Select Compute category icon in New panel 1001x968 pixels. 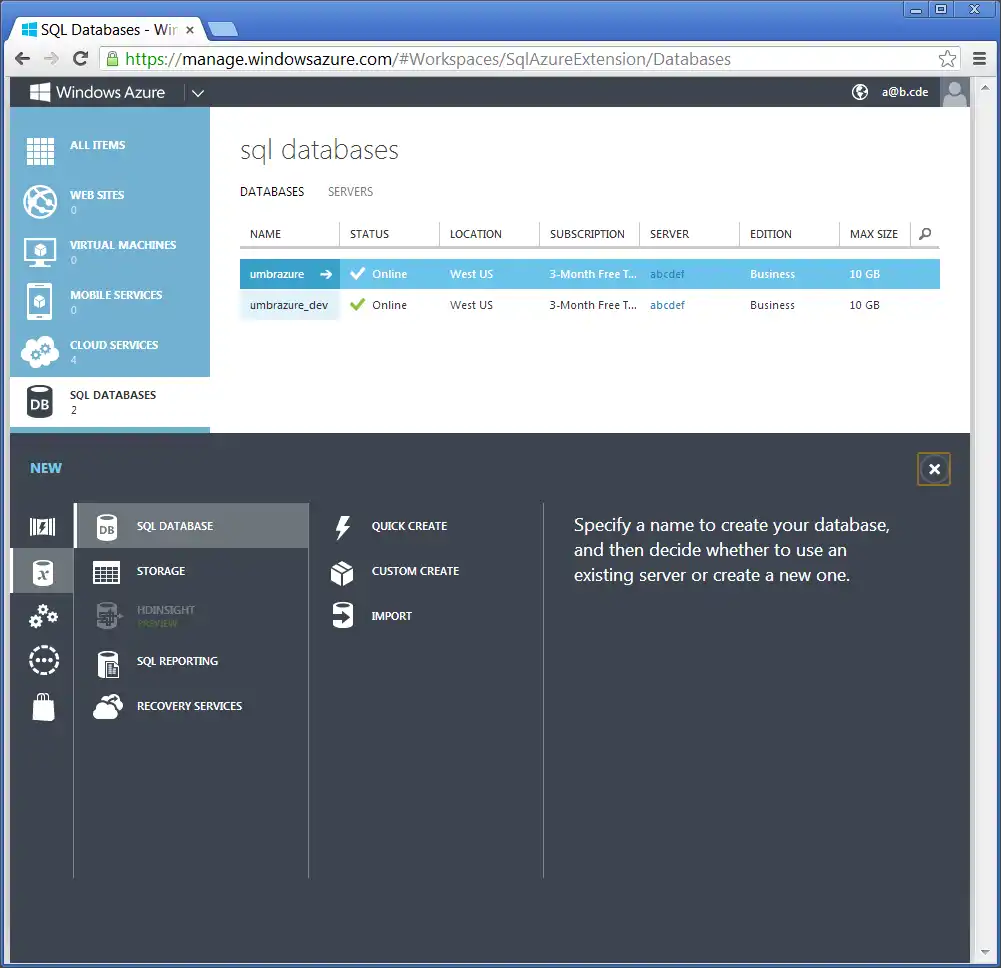pos(43,527)
